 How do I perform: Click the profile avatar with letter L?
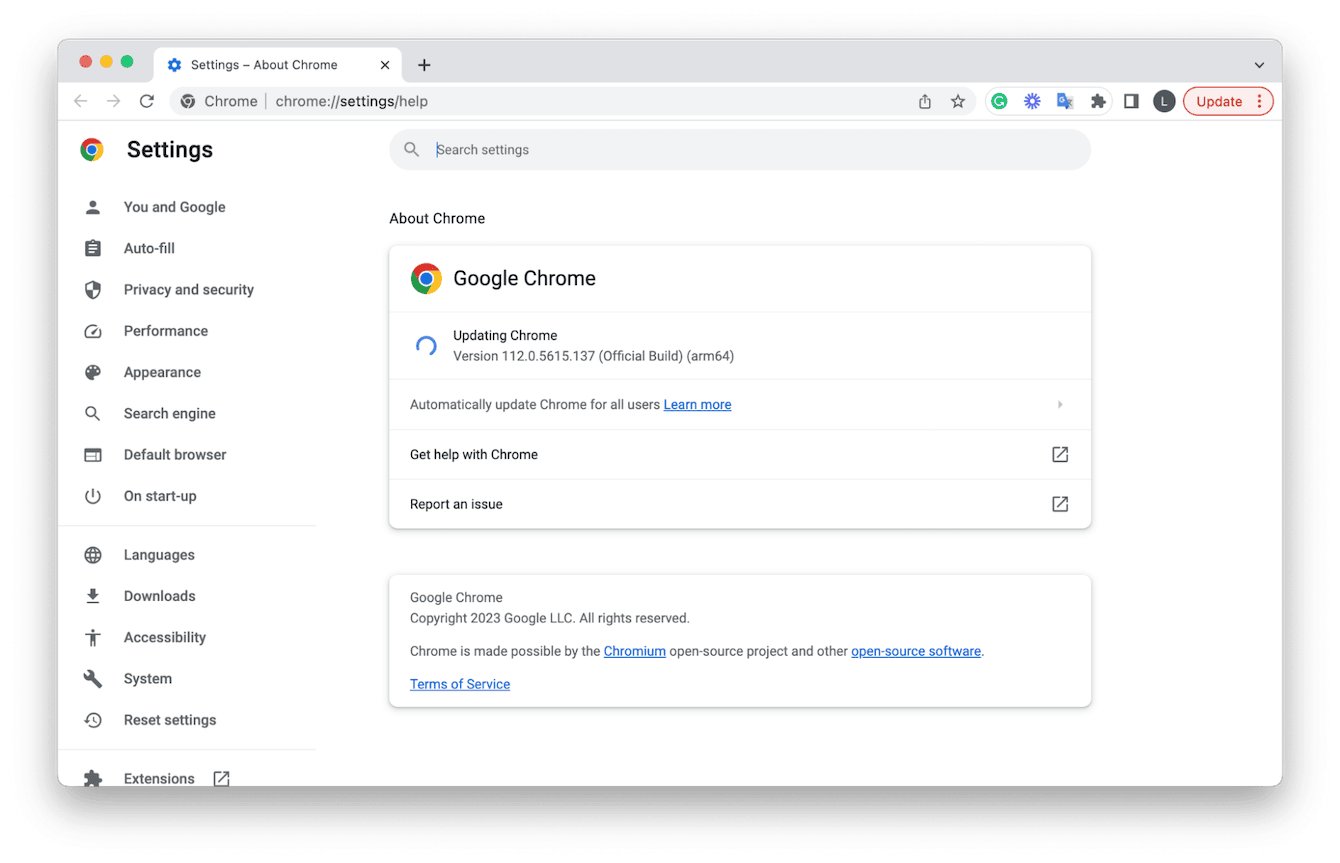click(x=1163, y=101)
